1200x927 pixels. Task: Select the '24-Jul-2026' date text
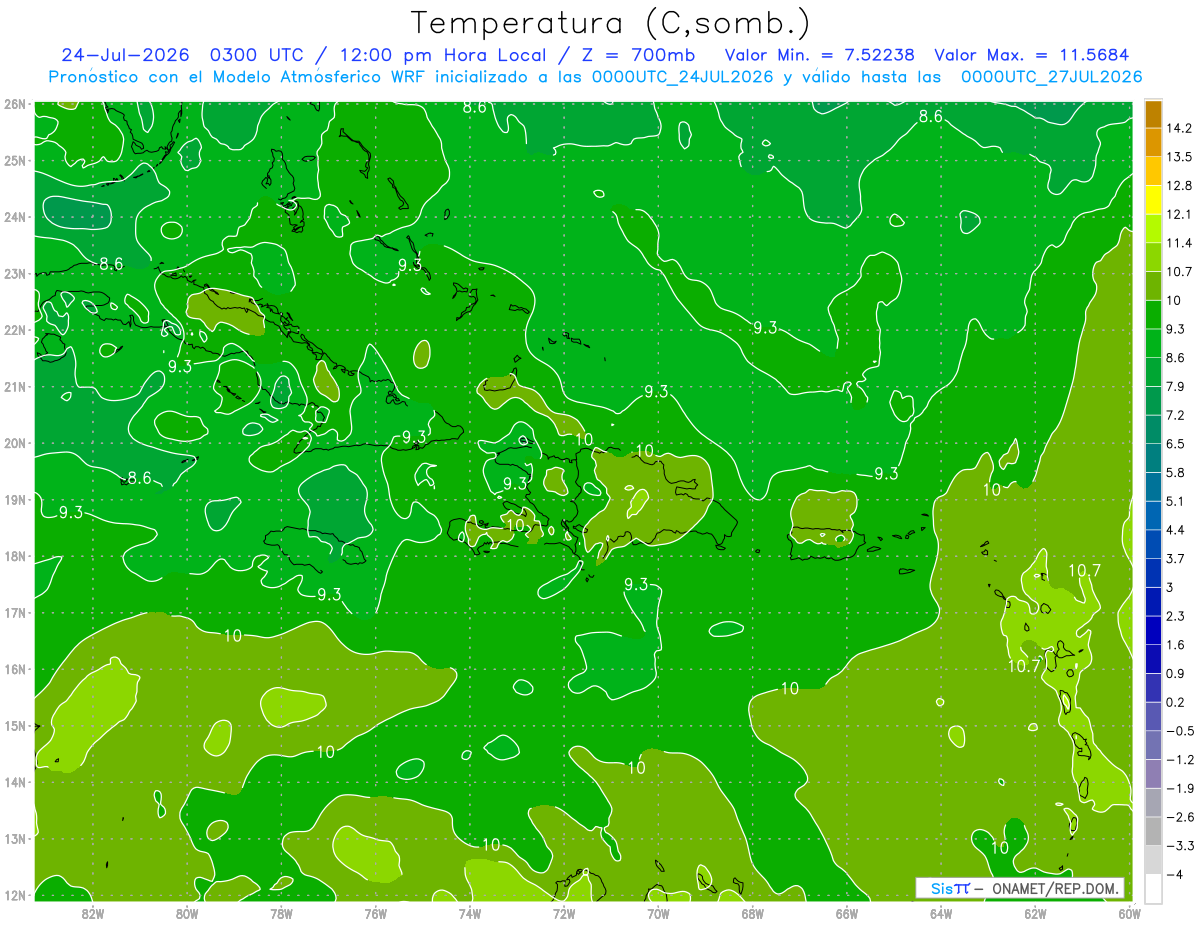(127, 55)
